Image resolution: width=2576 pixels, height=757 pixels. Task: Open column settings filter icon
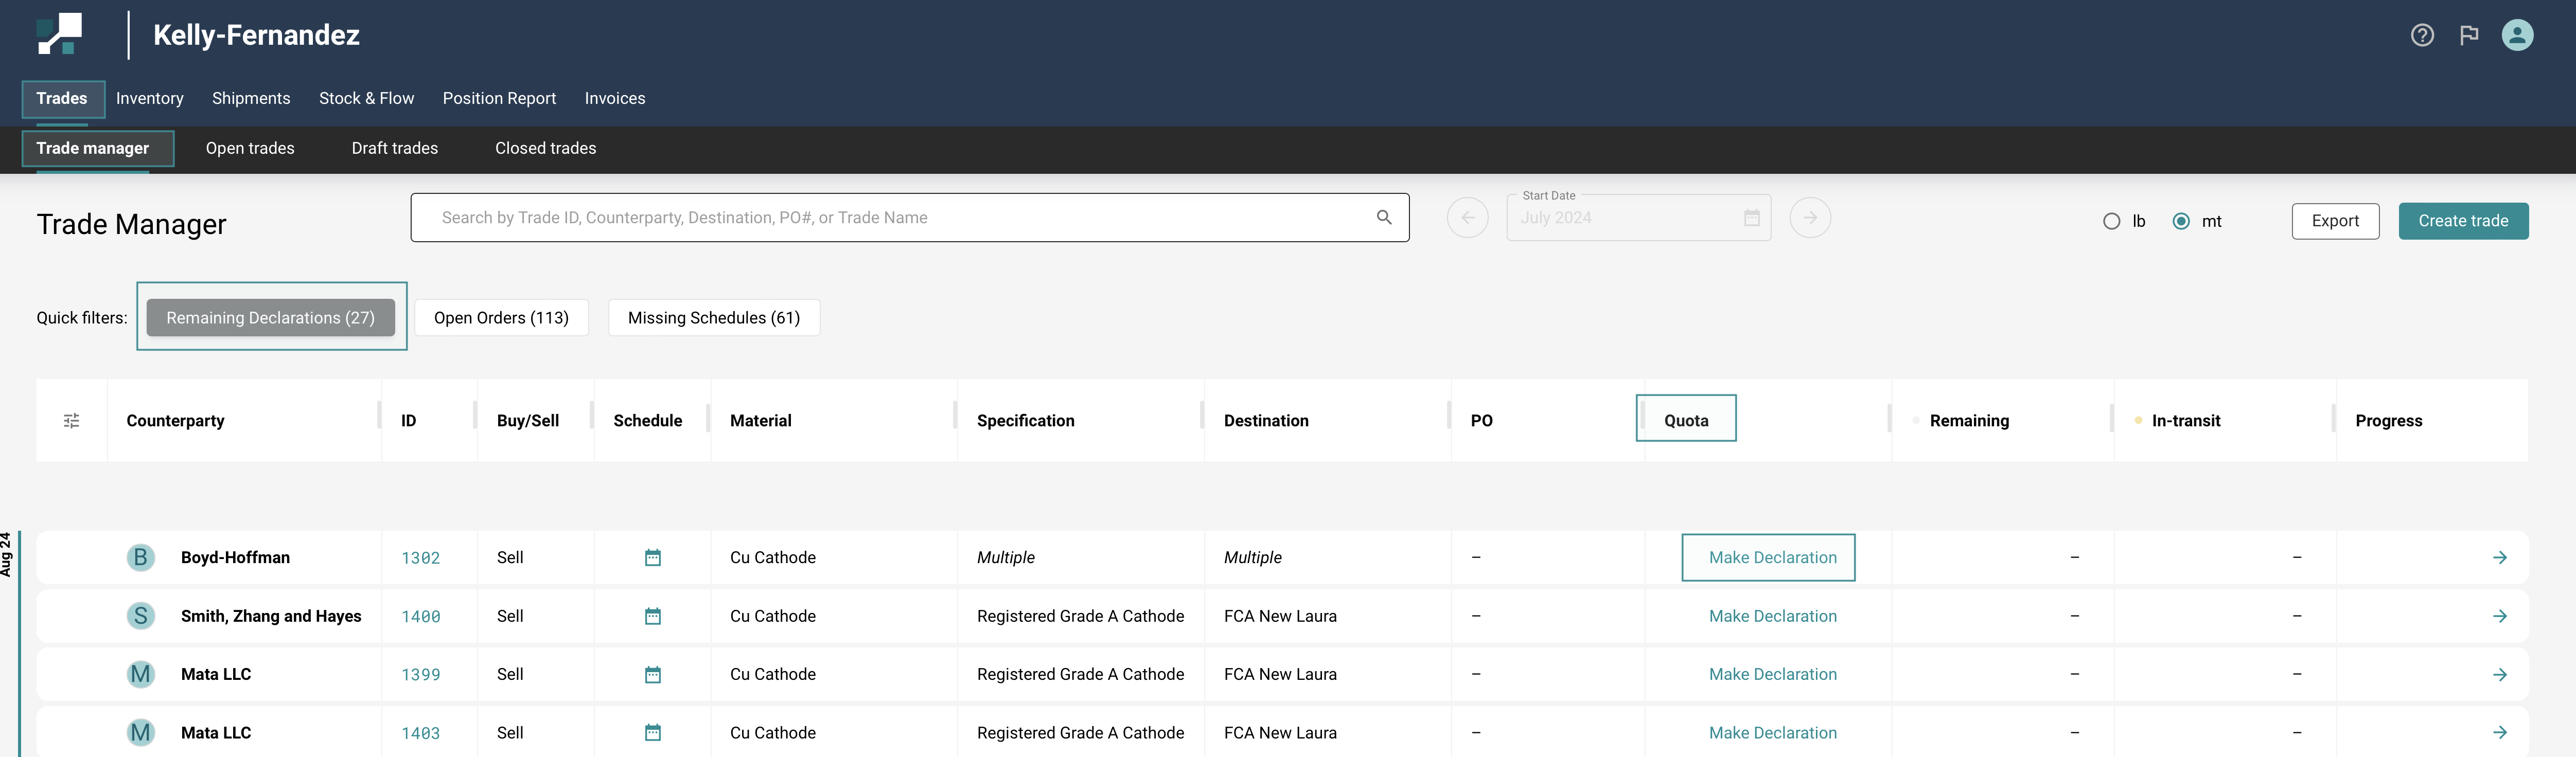coord(71,421)
